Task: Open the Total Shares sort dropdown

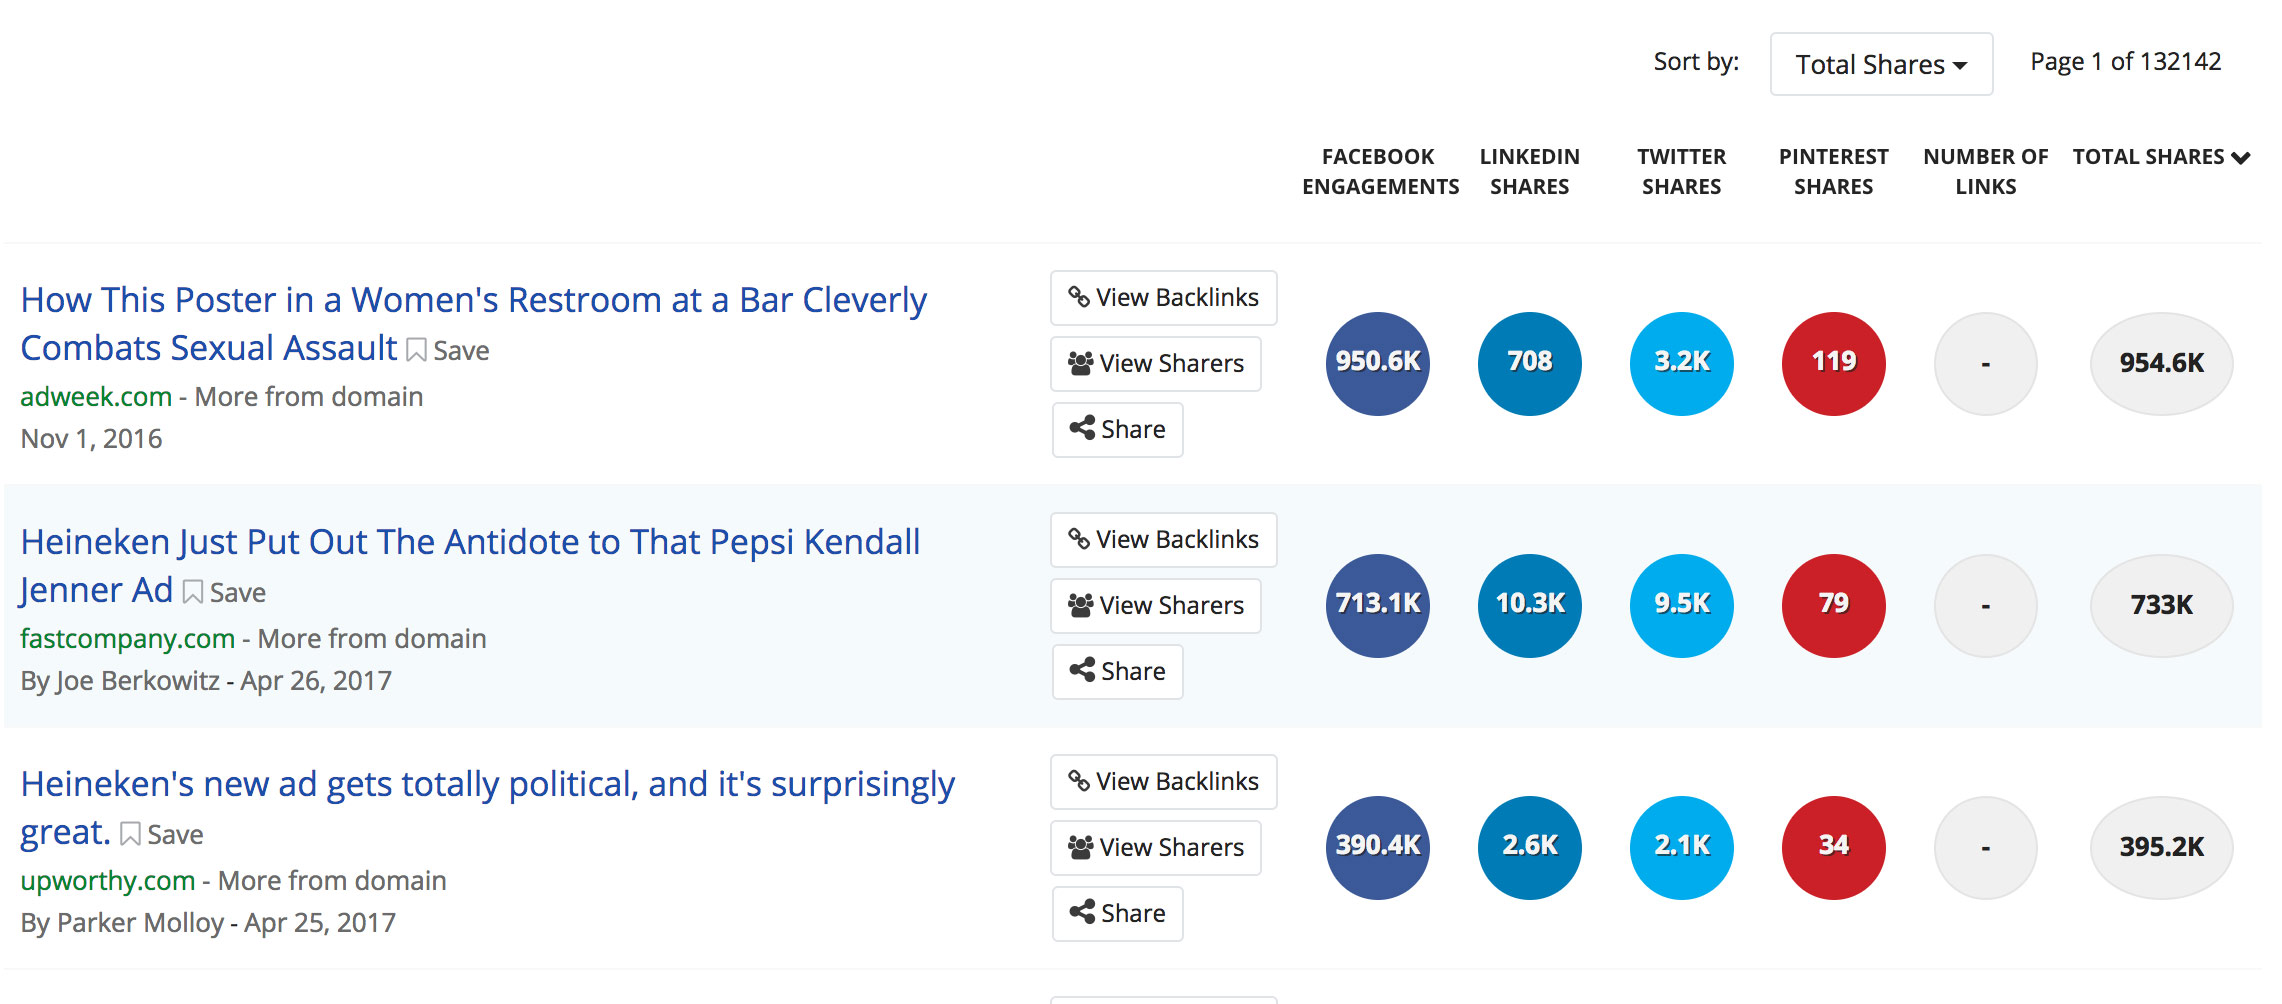Action: [1881, 64]
